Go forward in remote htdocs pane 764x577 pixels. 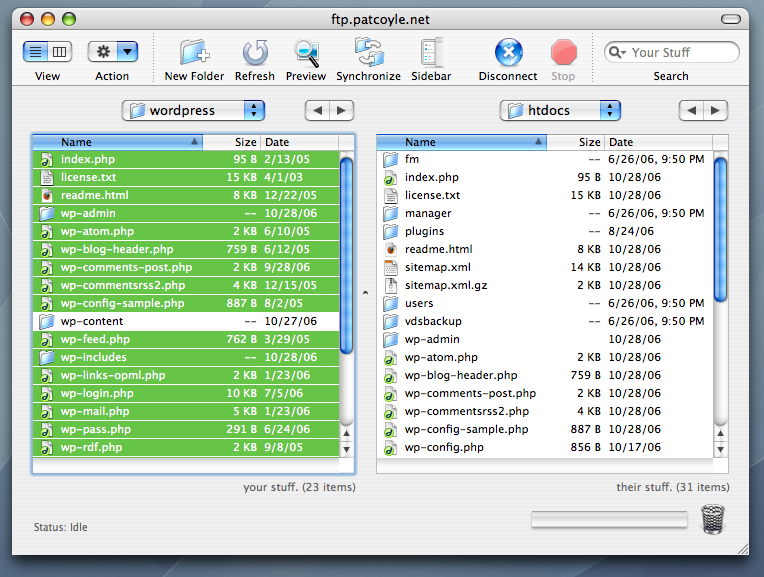tap(716, 111)
